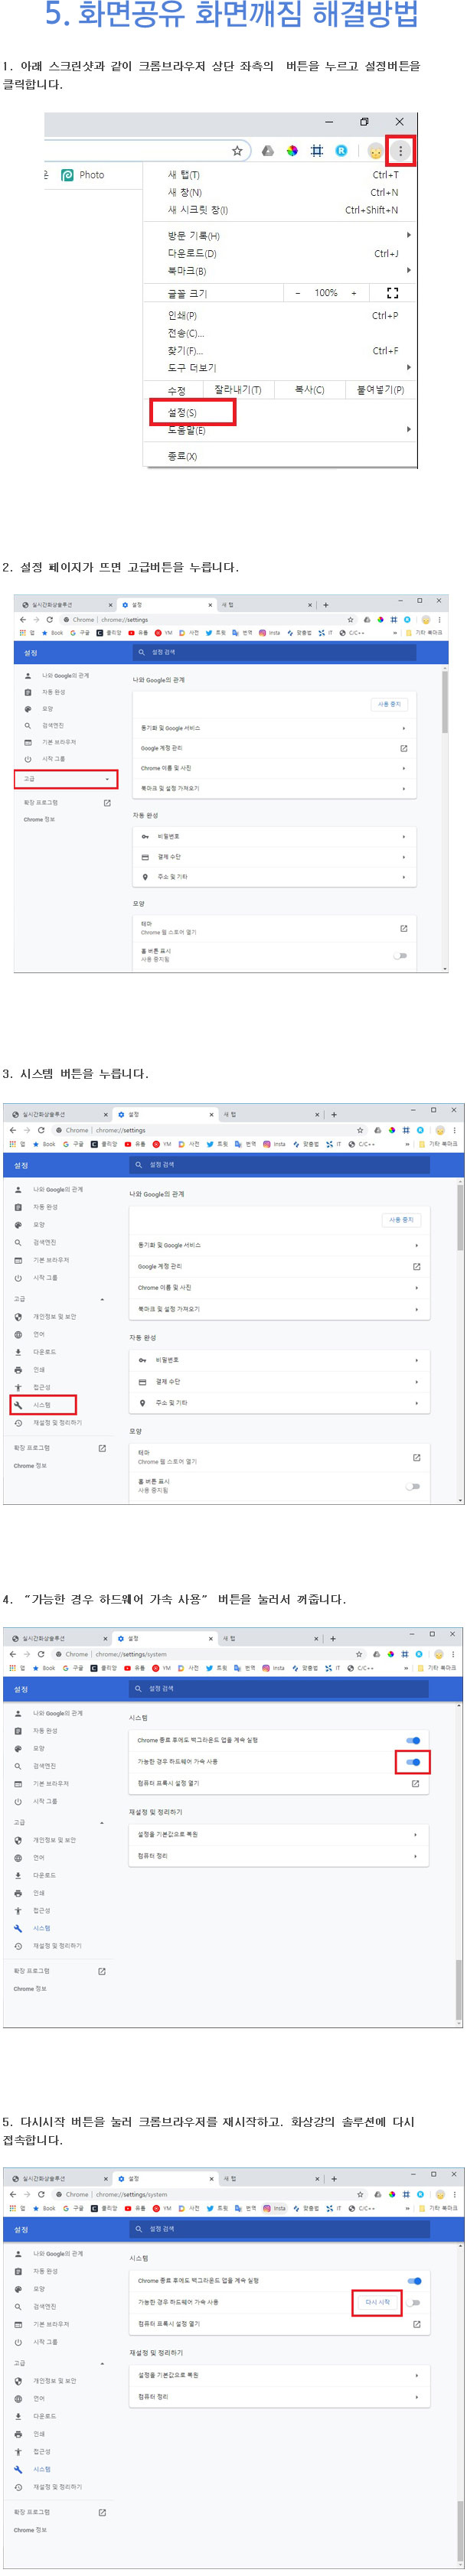Choose 종료(X) in the Chrome menu

pos(182,456)
